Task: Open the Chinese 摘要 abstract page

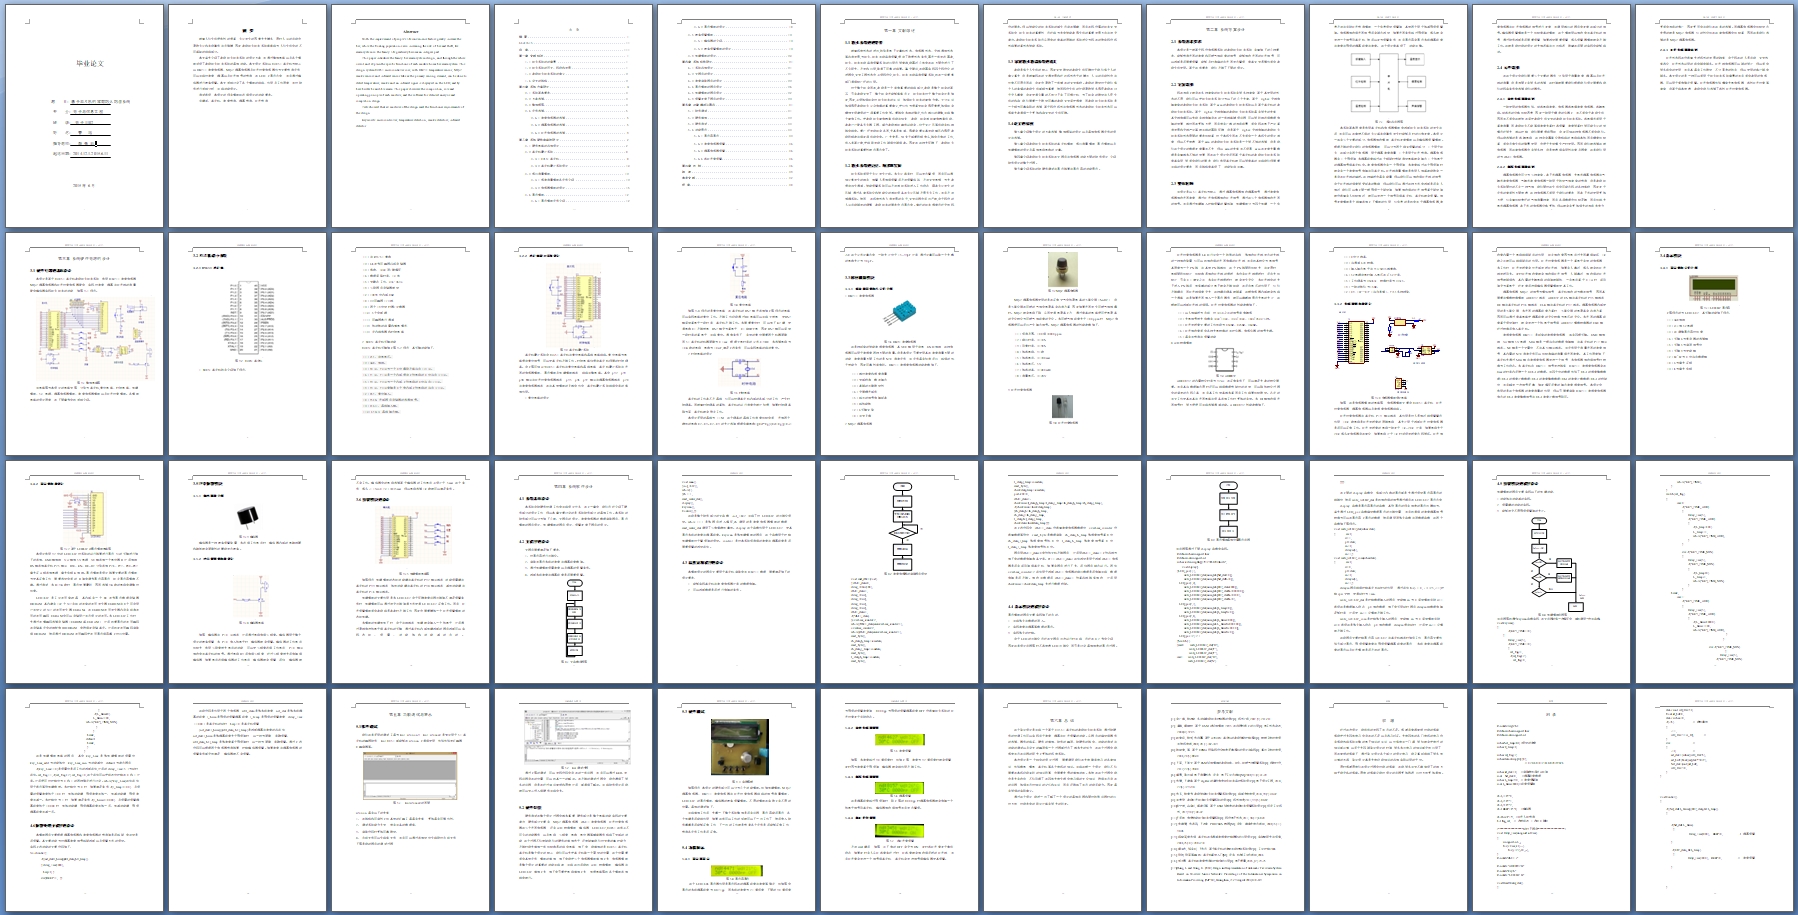Action: 247,116
